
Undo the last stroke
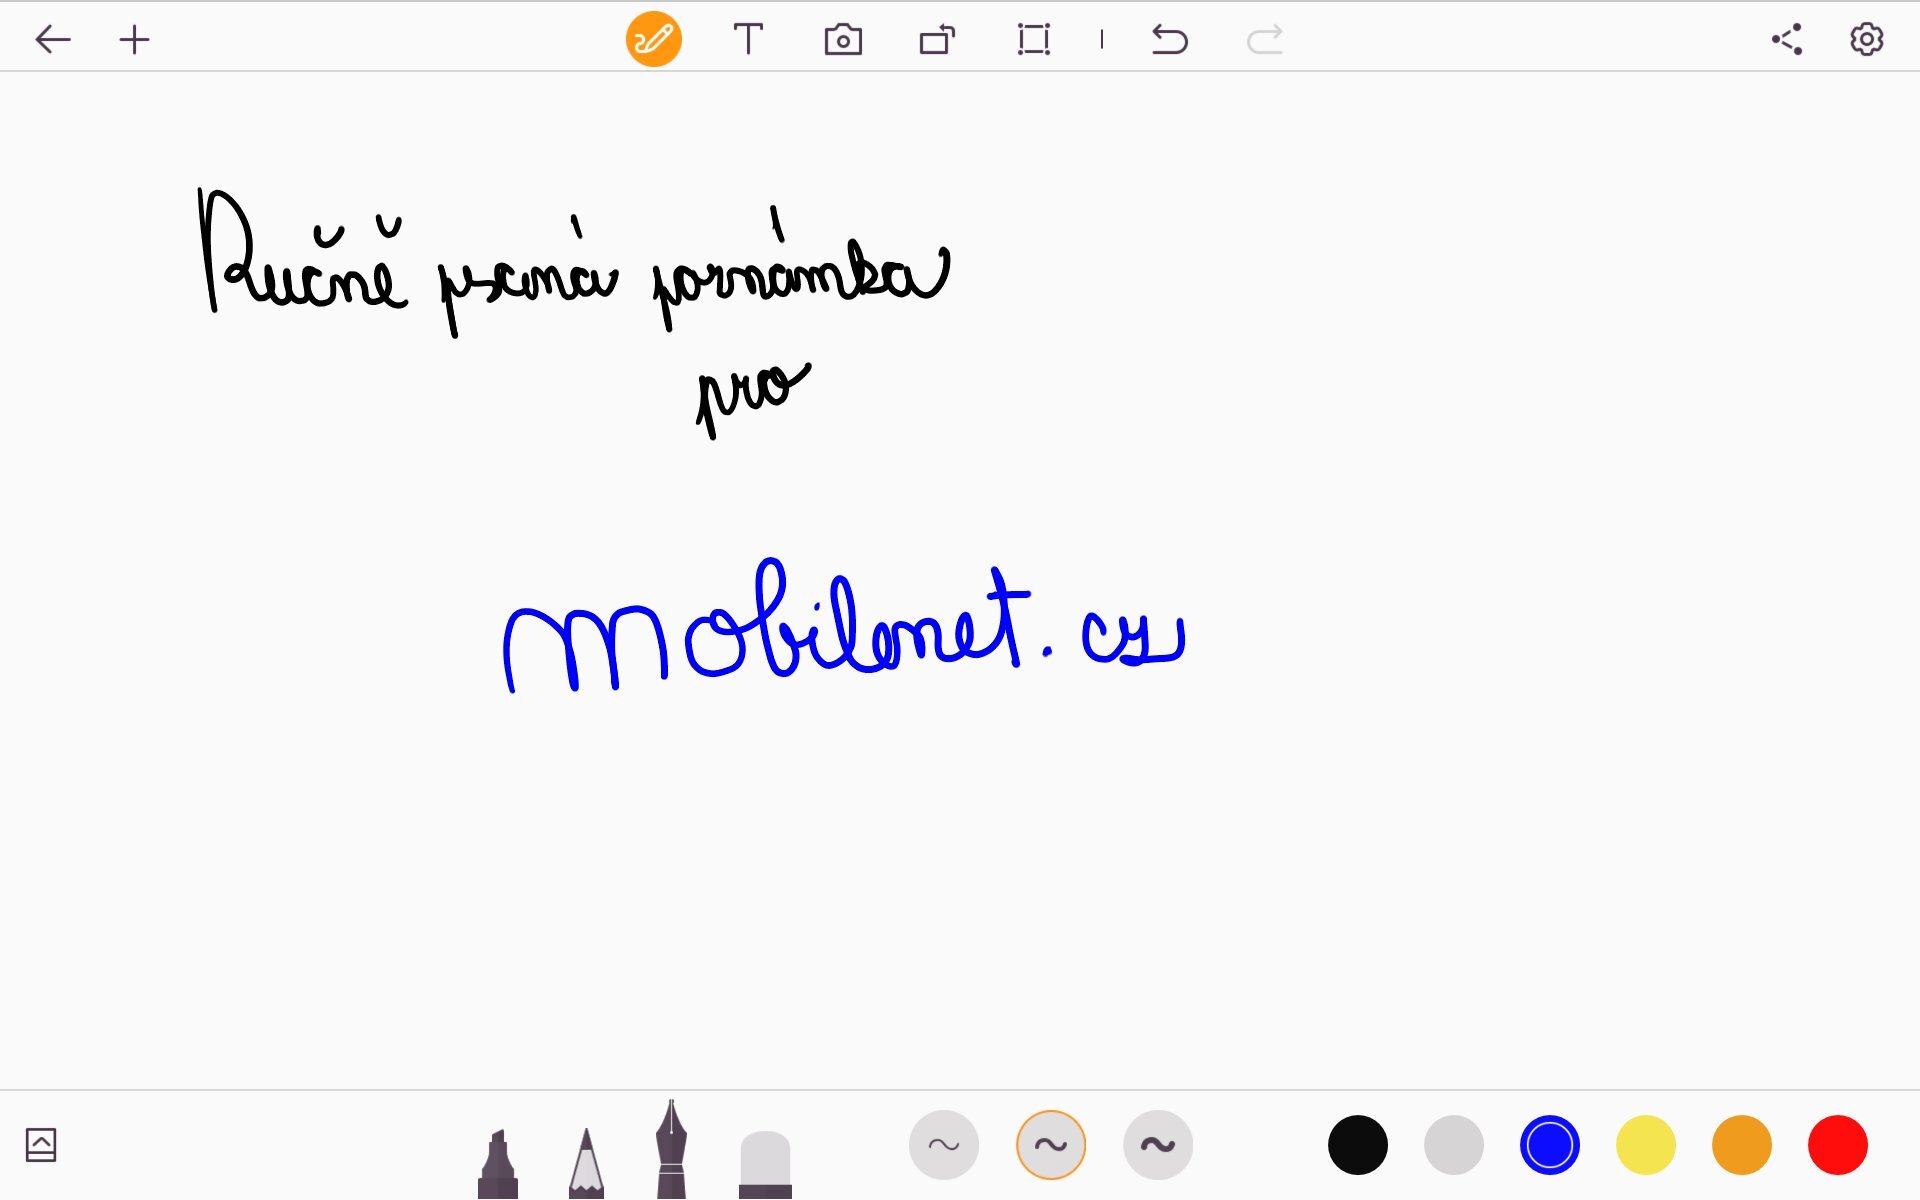(x=1169, y=40)
